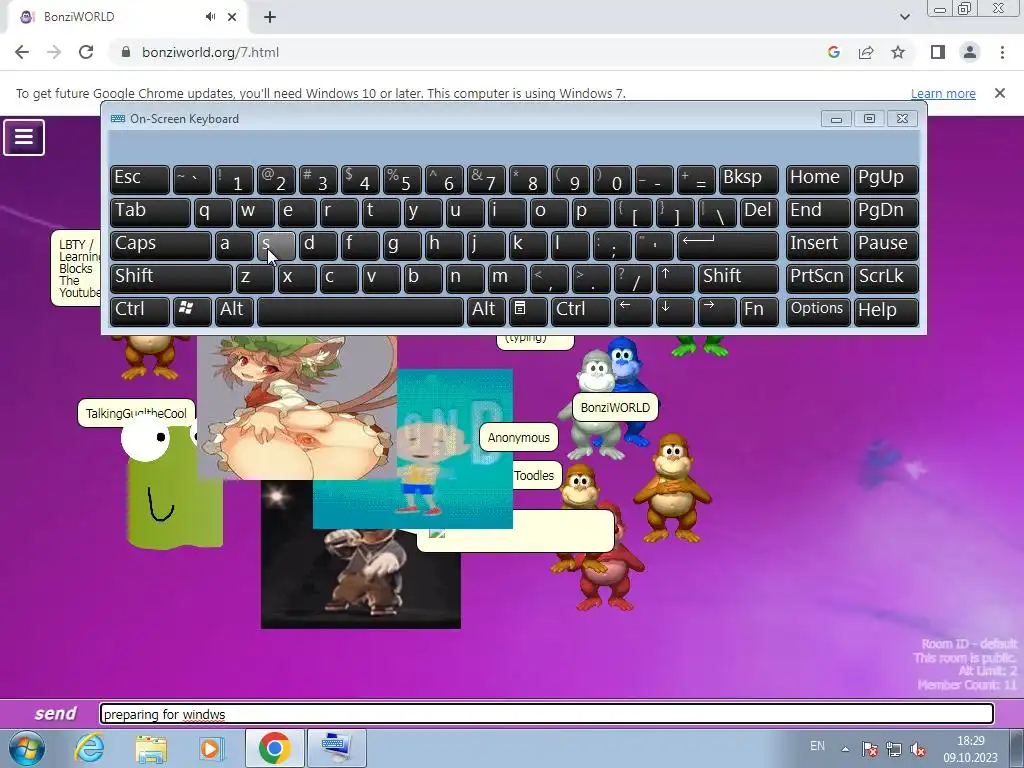Open Windows Explorer folder in taskbar
Screen dimensions: 1024x768
151,749
